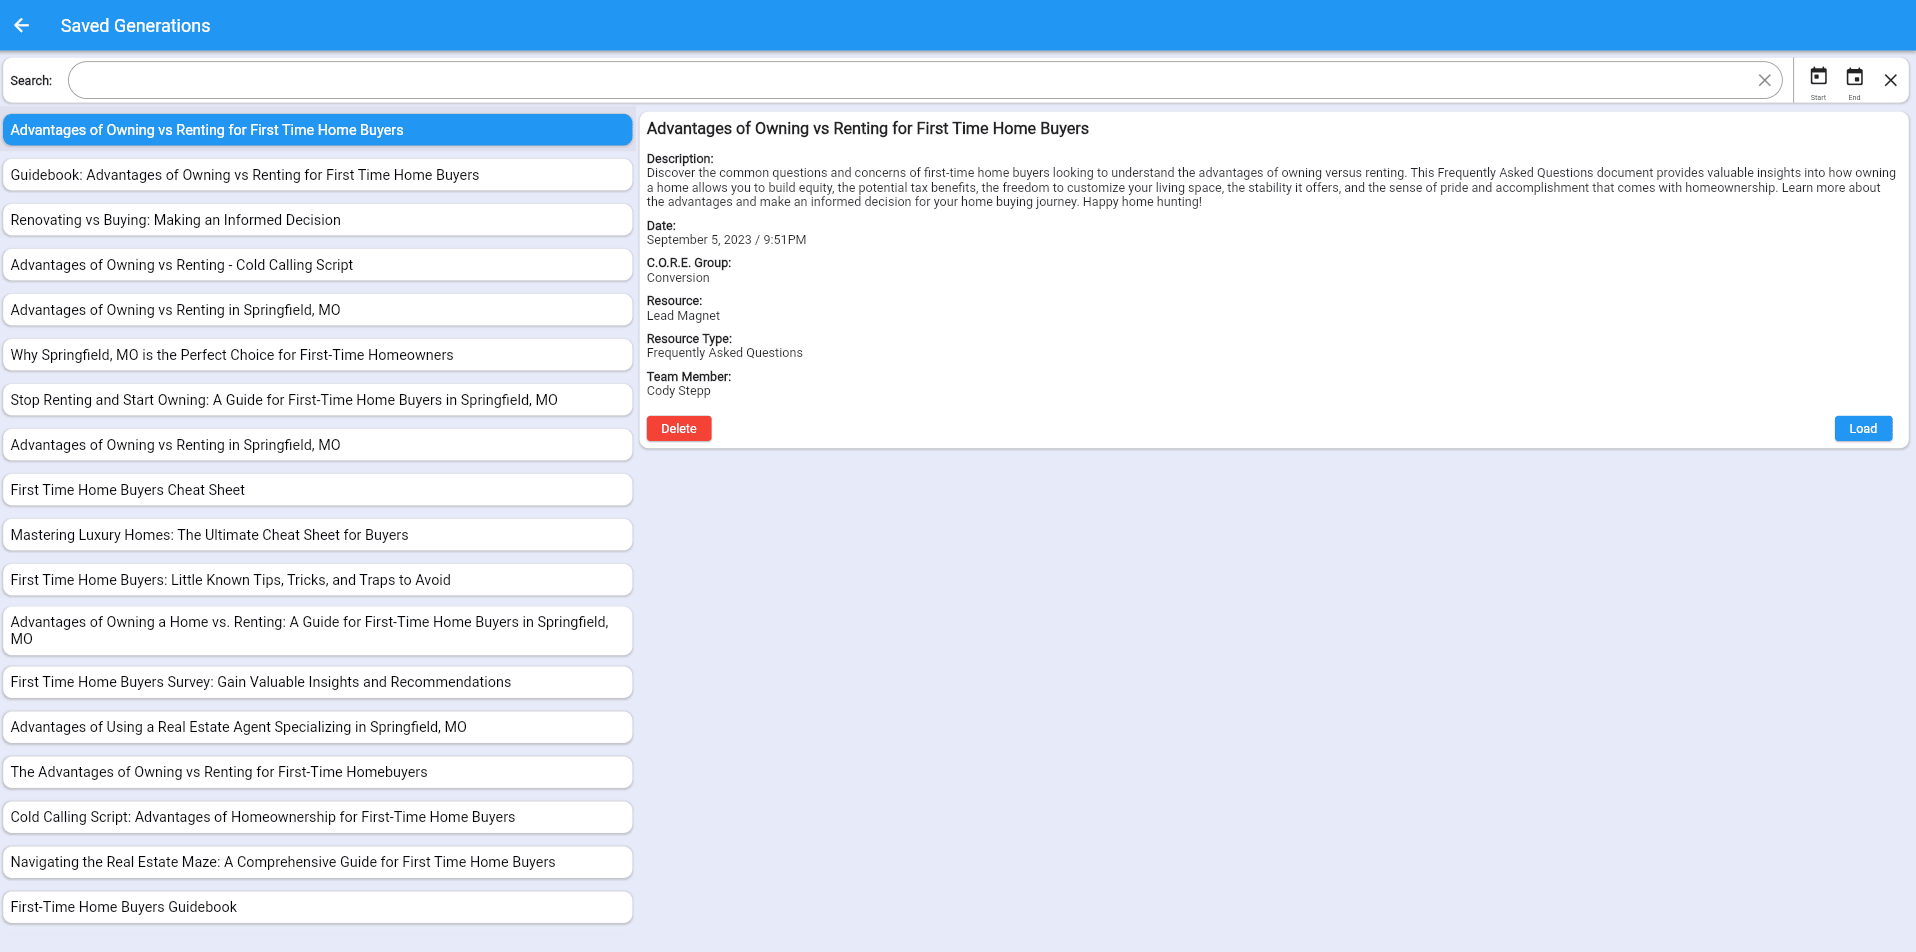
Task: Click into the Search input field
Action: (x=900, y=81)
